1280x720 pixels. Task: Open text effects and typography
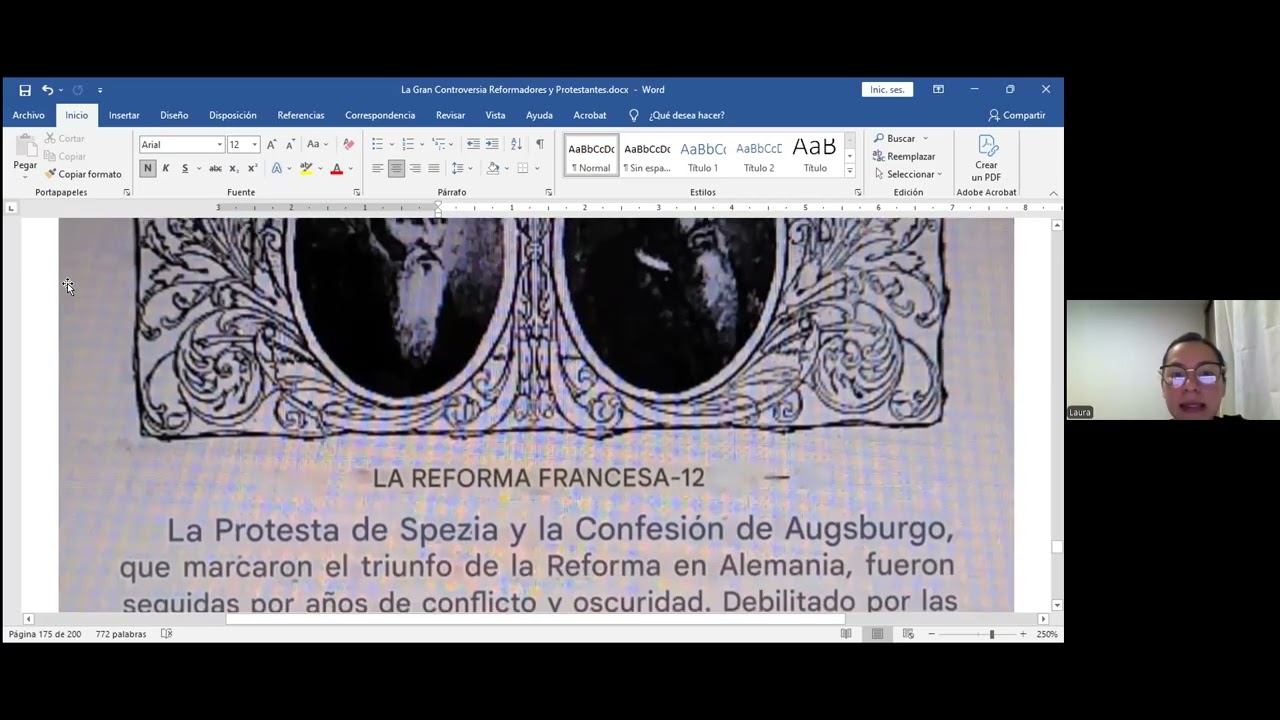pos(277,168)
